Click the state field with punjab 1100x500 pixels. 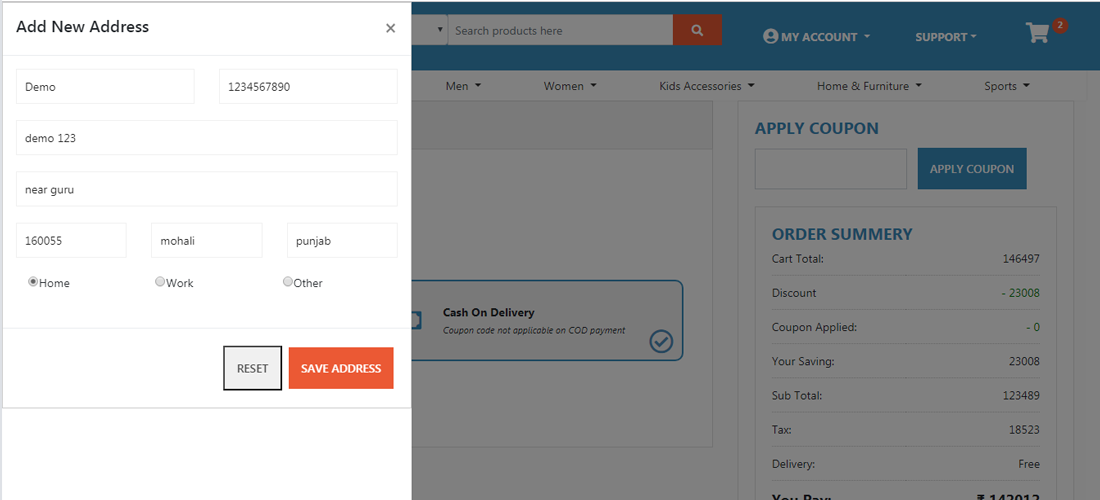(x=342, y=241)
